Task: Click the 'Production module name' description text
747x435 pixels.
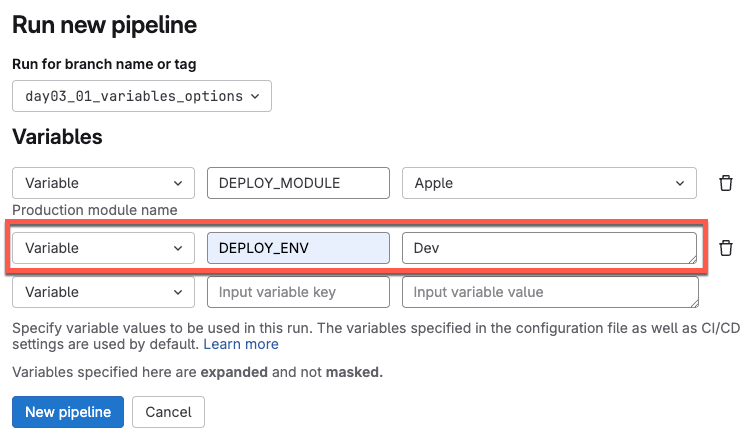Action: tap(95, 210)
